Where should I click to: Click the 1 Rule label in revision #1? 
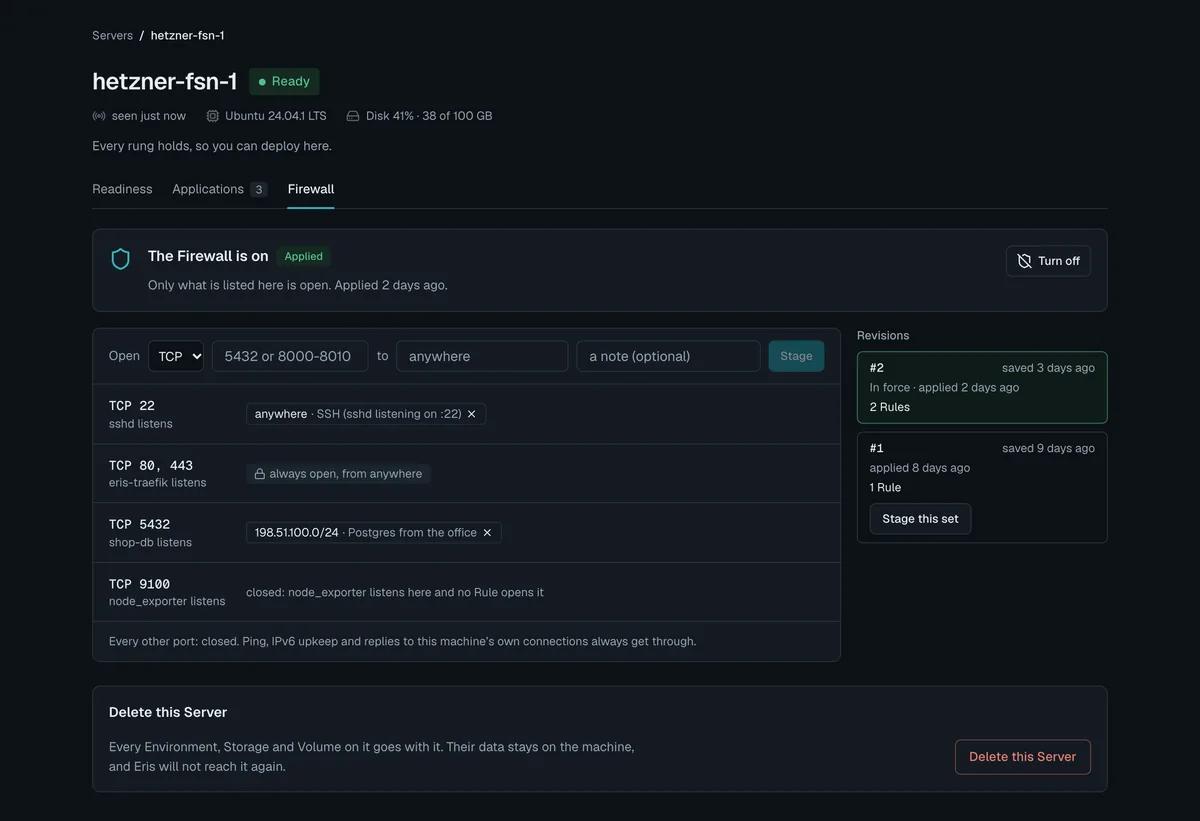click(885, 488)
